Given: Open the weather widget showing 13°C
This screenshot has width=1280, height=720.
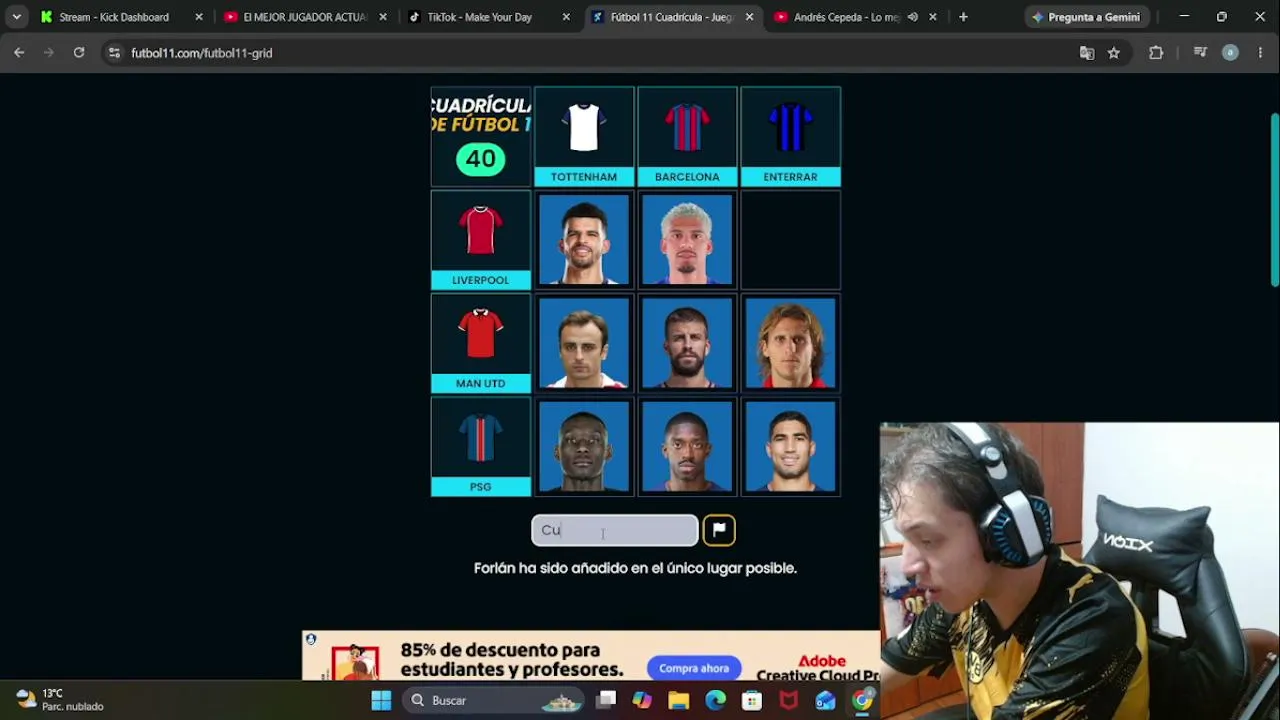Looking at the screenshot, I should click(60, 700).
